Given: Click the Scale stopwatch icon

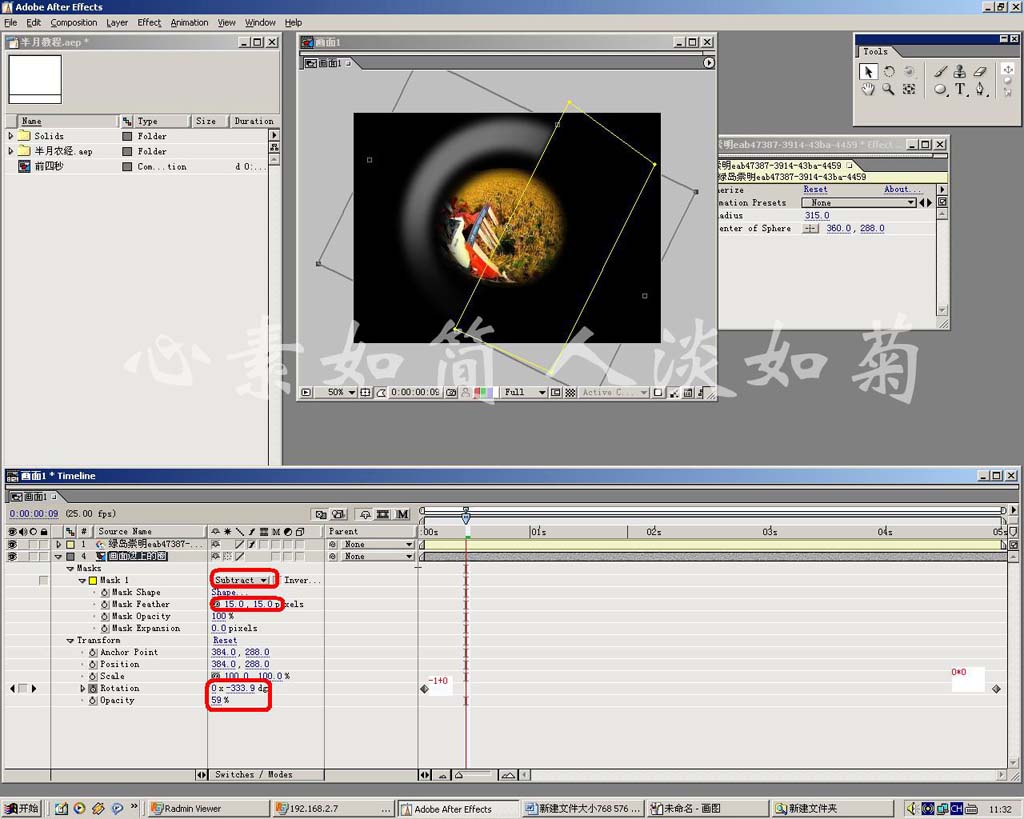Looking at the screenshot, I should click(x=93, y=676).
